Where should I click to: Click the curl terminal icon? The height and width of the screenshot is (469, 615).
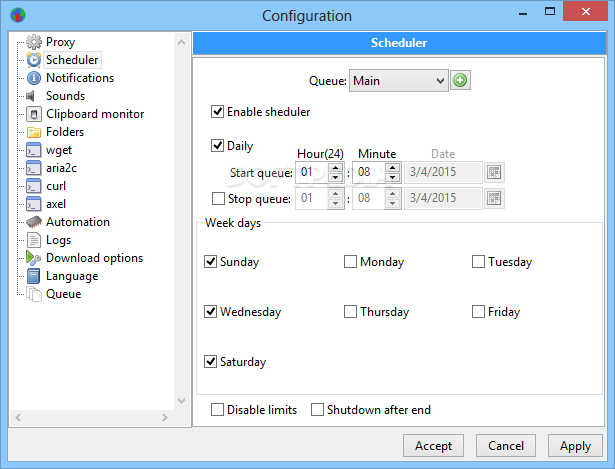point(34,186)
